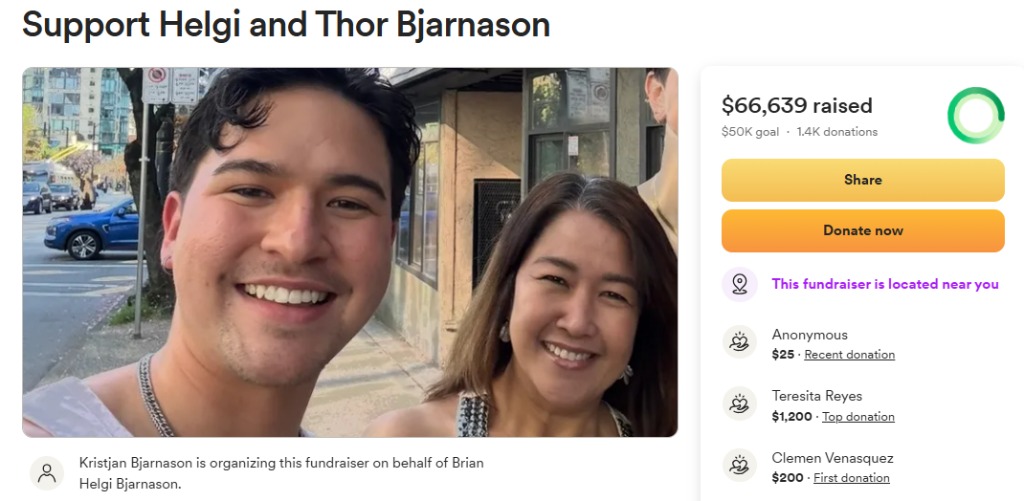Open the Recent donation link

850,355
